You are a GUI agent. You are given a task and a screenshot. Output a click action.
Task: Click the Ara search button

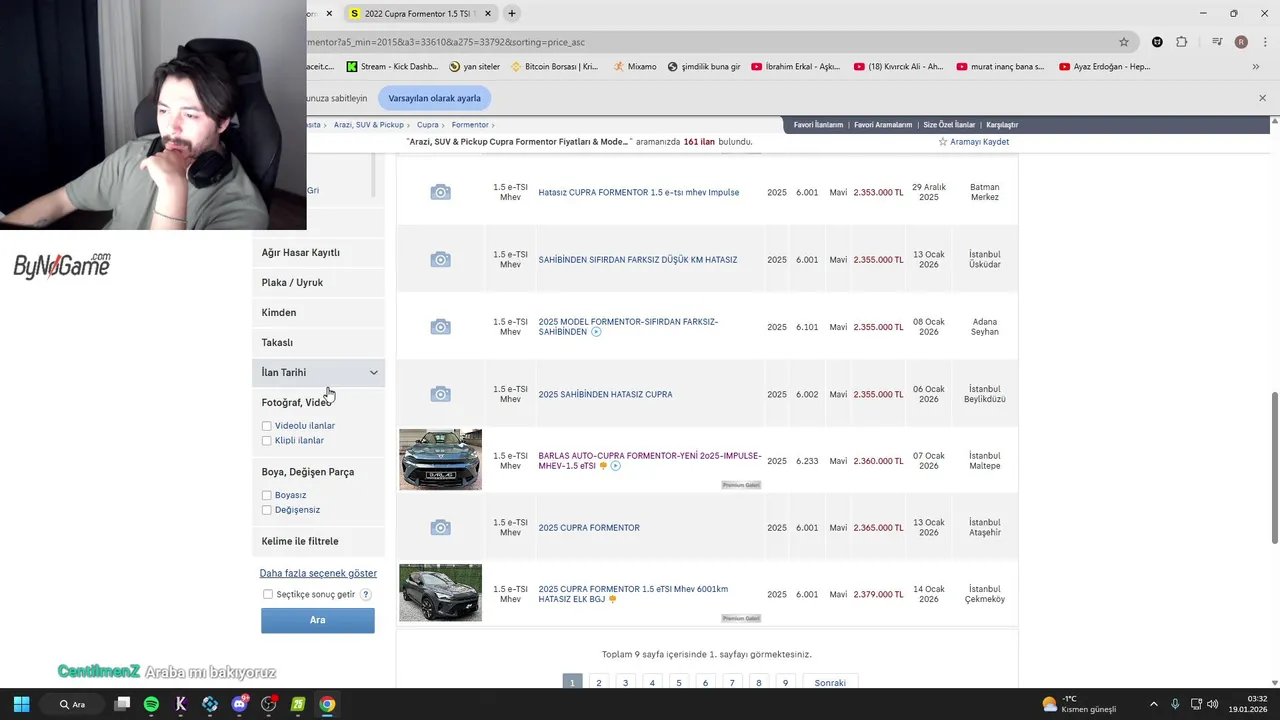tap(318, 620)
